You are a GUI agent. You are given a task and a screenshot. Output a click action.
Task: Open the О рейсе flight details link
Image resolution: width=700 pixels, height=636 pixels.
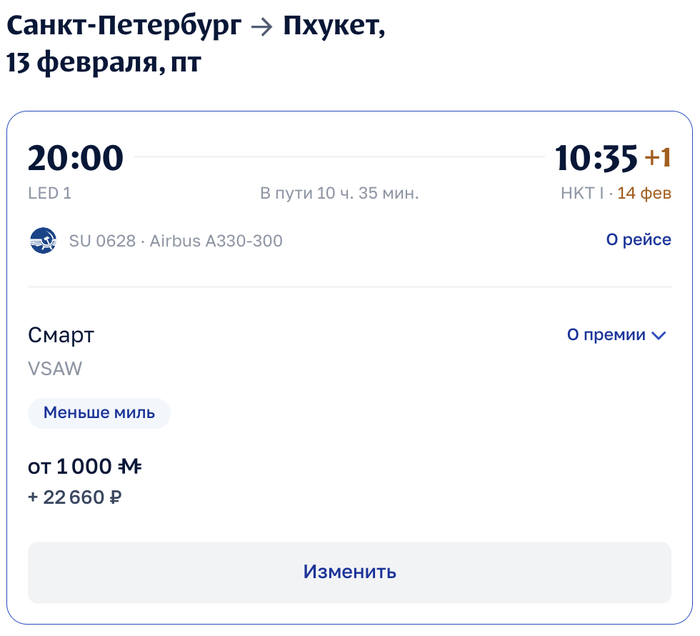pyautogui.click(x=638, y=240)
